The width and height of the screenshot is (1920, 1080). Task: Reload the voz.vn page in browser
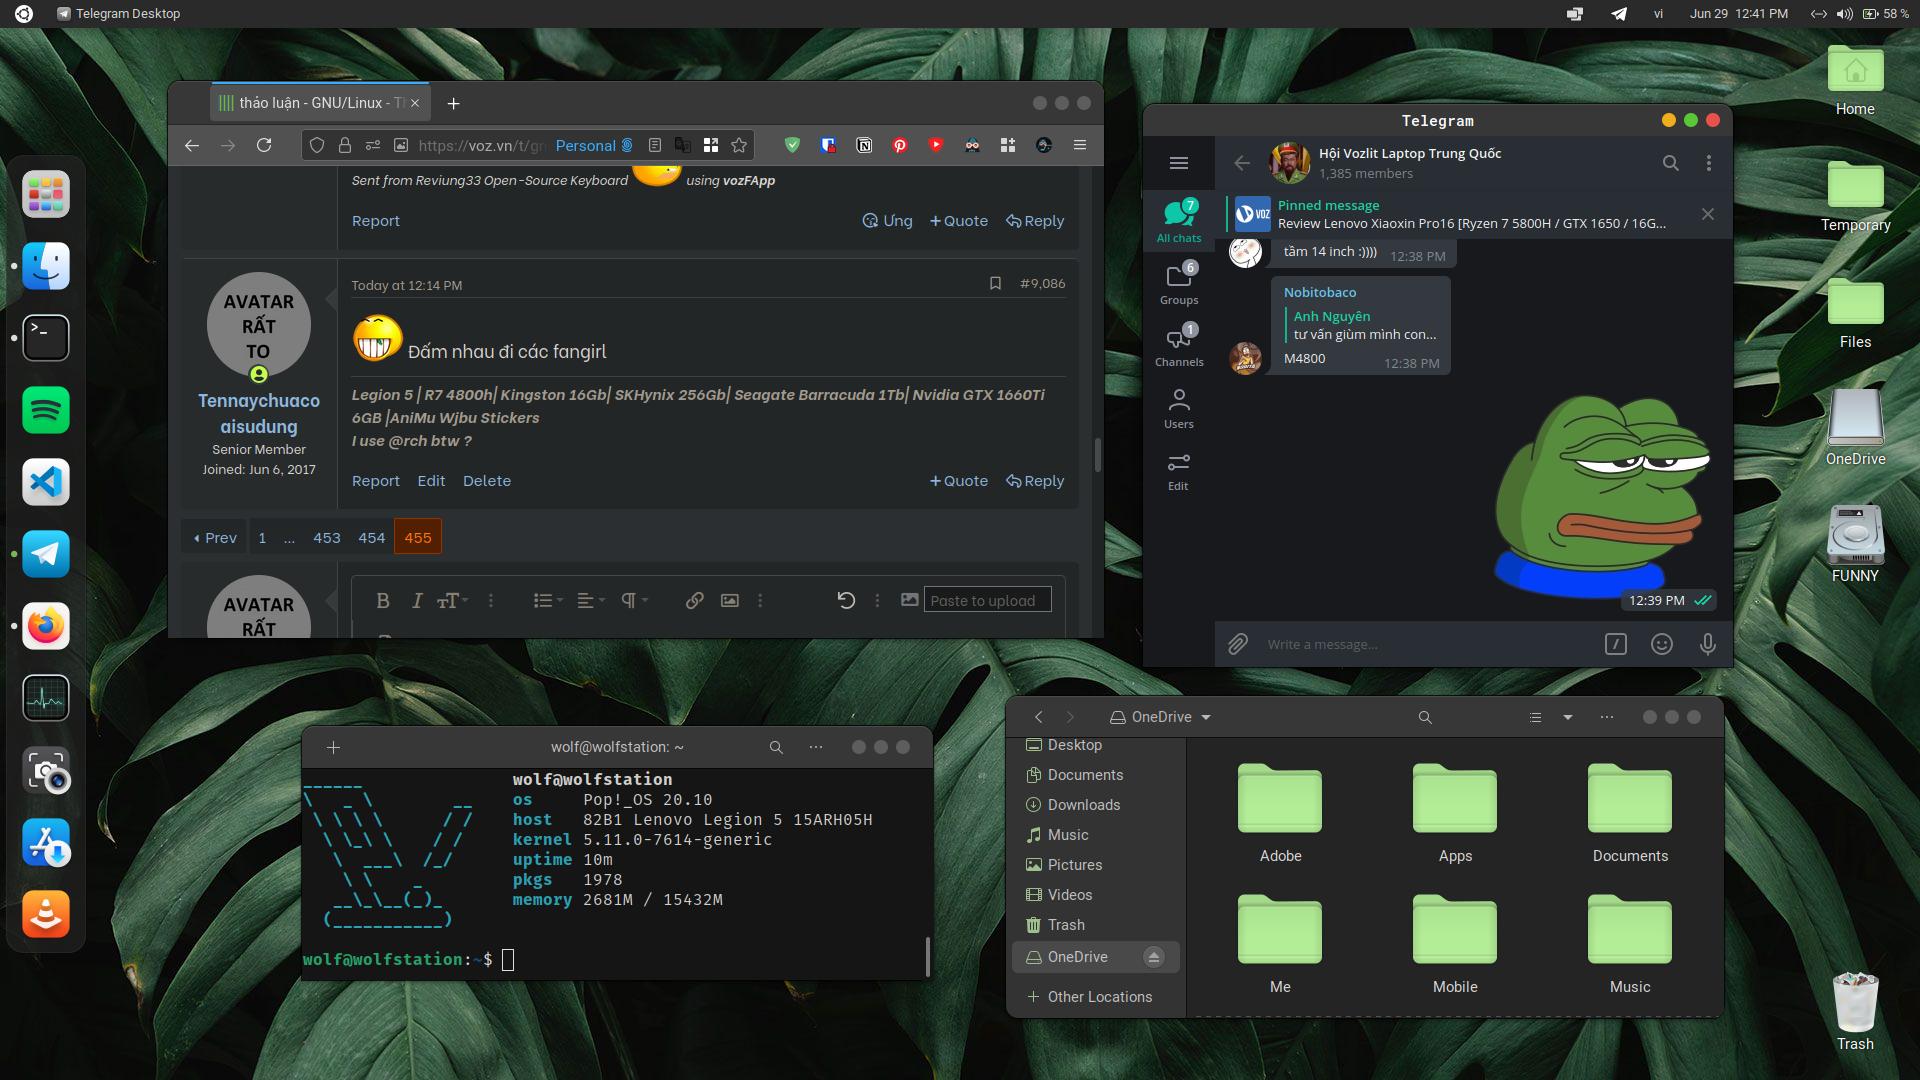pos(264,145)
